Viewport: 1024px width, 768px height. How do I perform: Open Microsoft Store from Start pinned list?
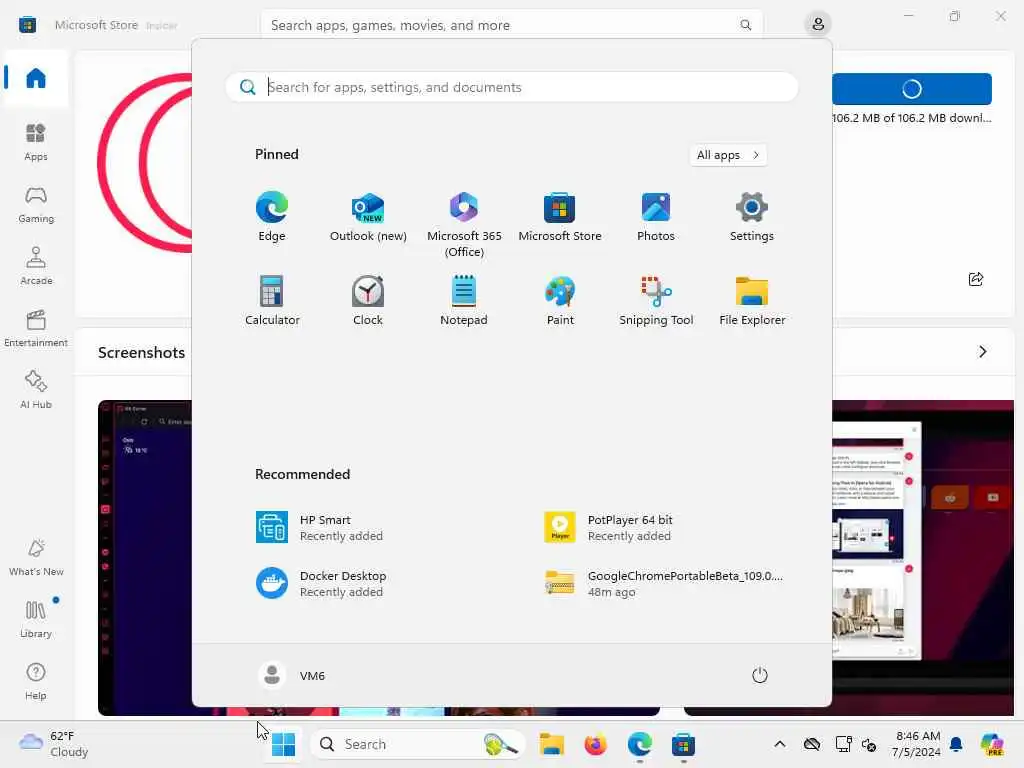click(x=560, y=217)
